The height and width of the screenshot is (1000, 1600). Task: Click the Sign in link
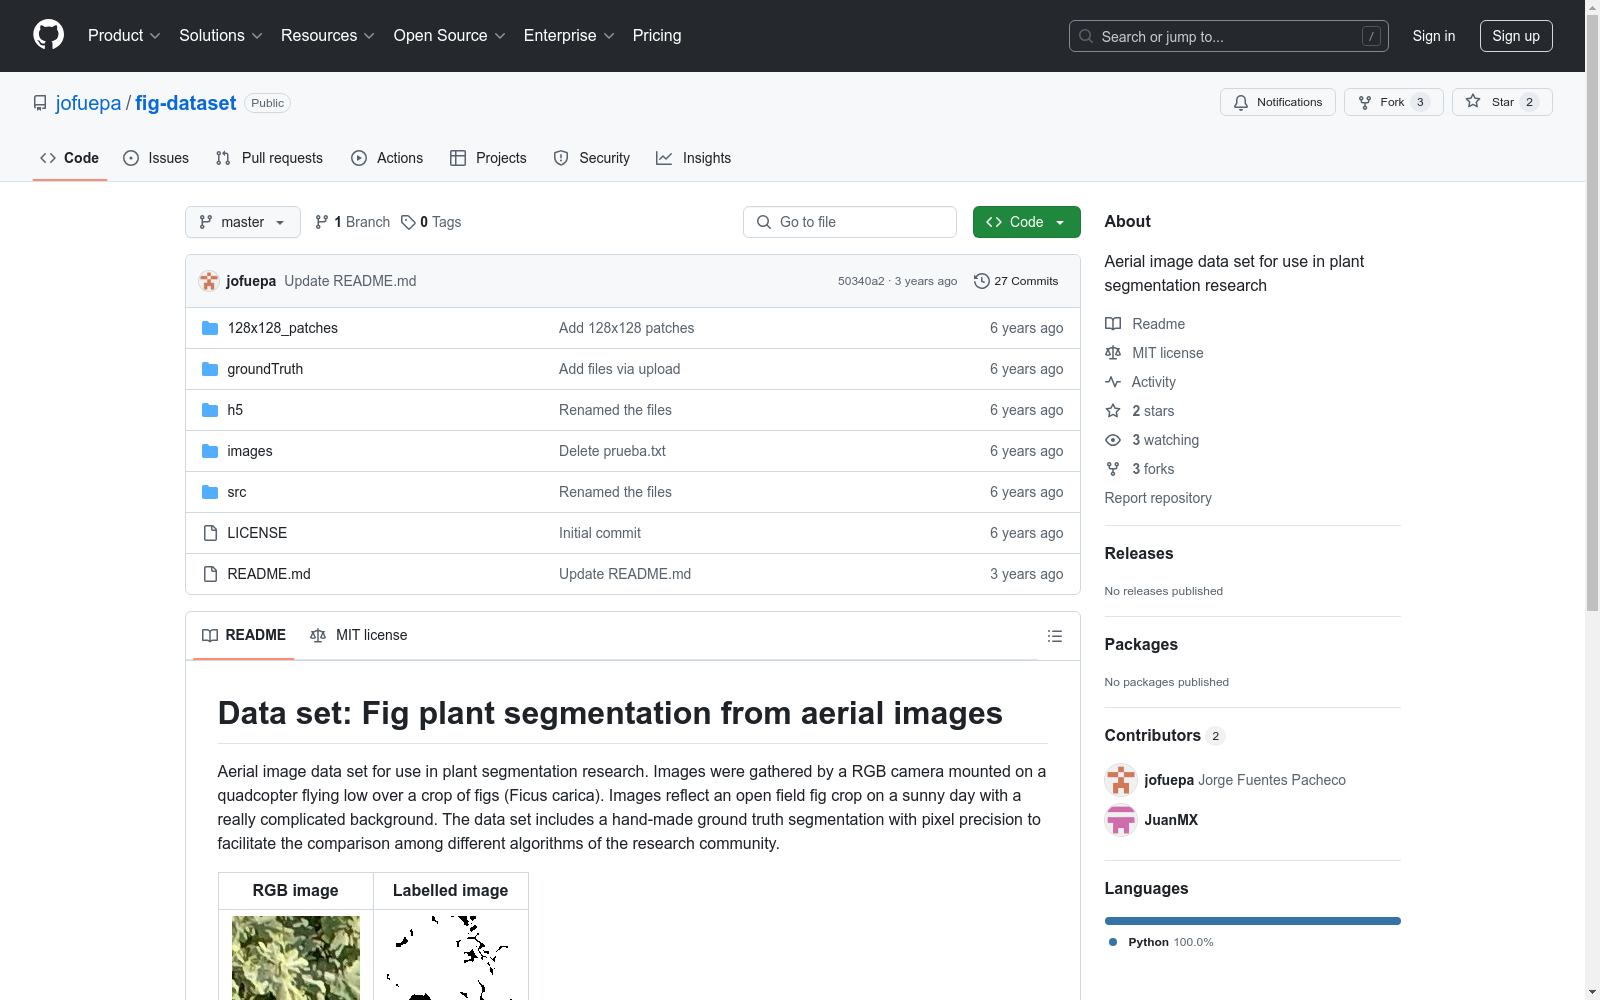pos(1434,36)
